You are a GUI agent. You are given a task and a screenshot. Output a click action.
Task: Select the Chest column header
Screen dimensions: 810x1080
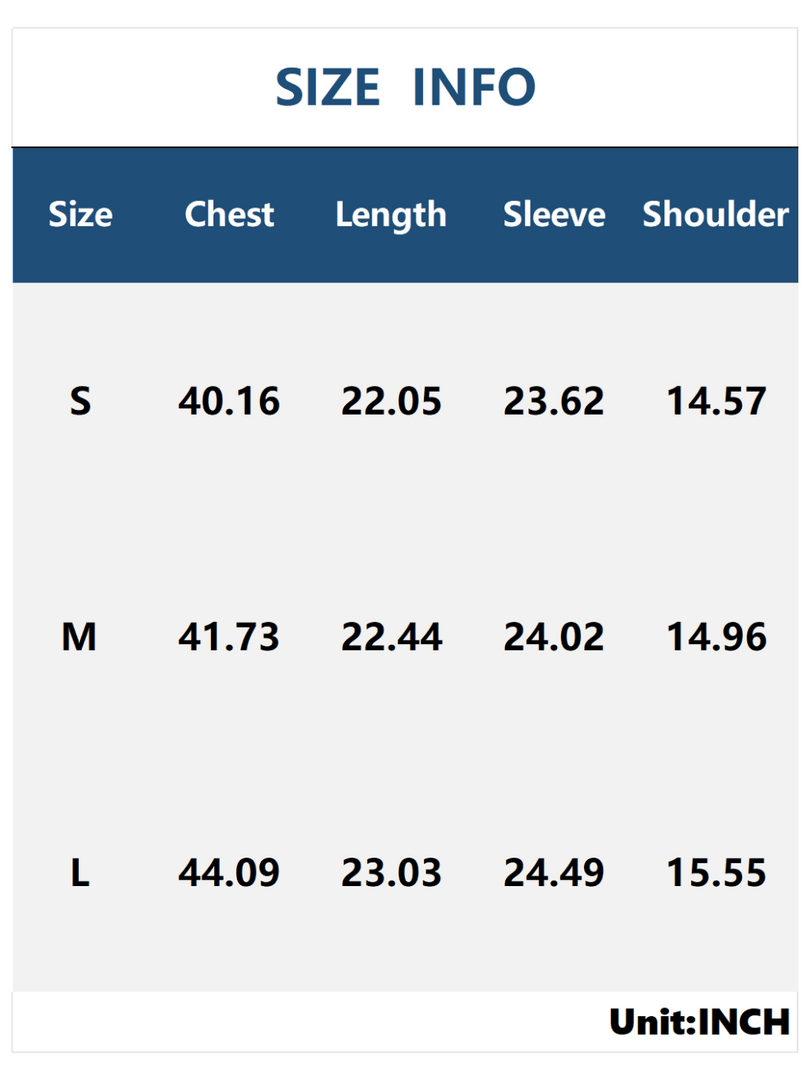pos(229,214)
